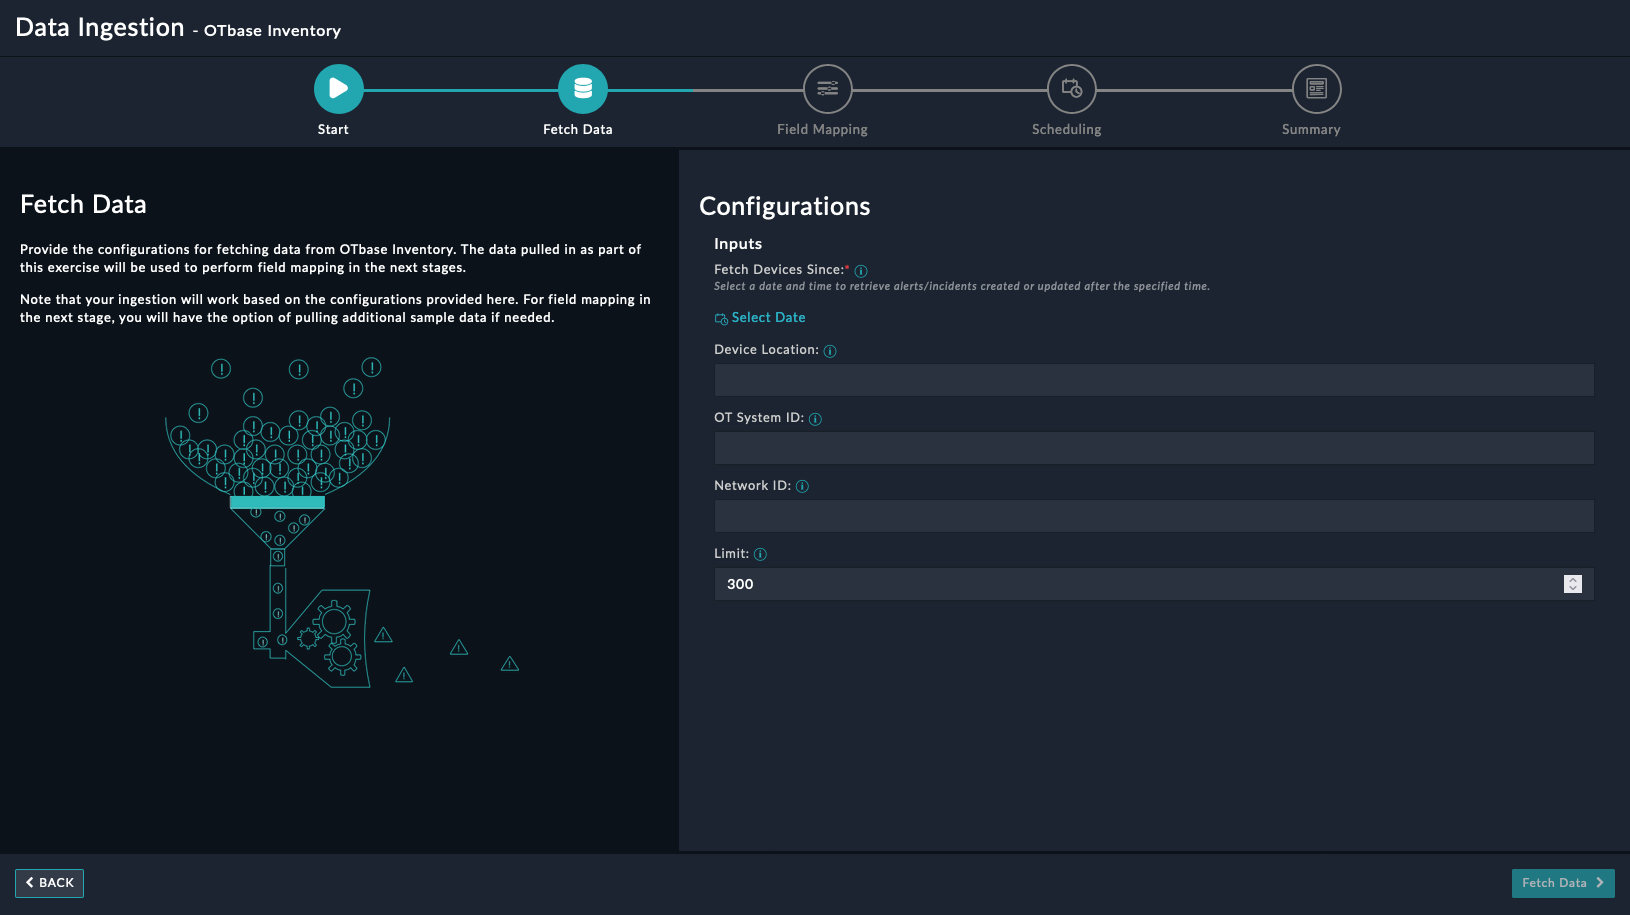Screen dimensions: 1630x915
Task: Click info icon beside Fetch Devices Since
Action: (861, 271)
